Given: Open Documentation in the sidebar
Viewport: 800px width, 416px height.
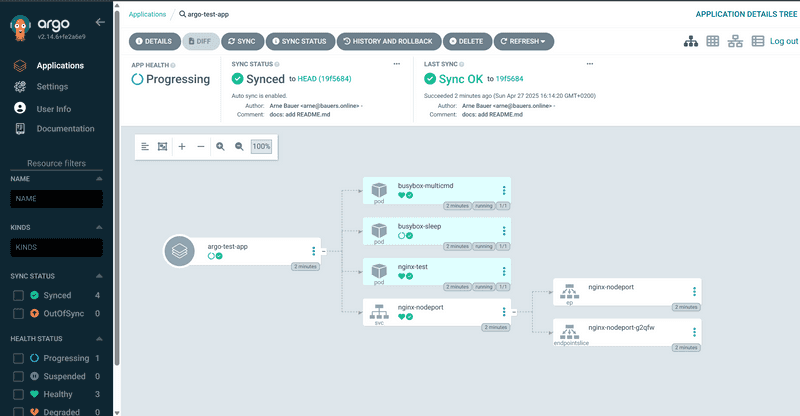Looking at the screenshot, I should point(65,129).
